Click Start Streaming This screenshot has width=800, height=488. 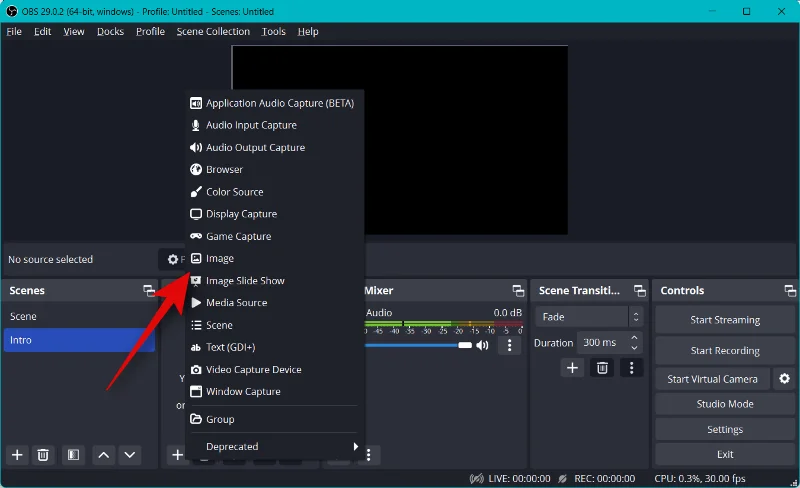[x=725, y=320]
